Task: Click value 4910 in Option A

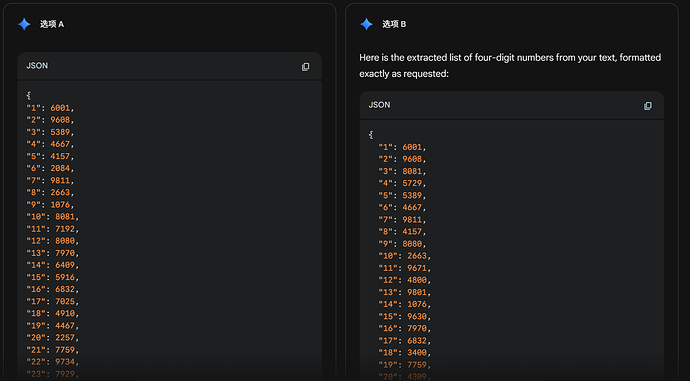Action: (65, 314)
